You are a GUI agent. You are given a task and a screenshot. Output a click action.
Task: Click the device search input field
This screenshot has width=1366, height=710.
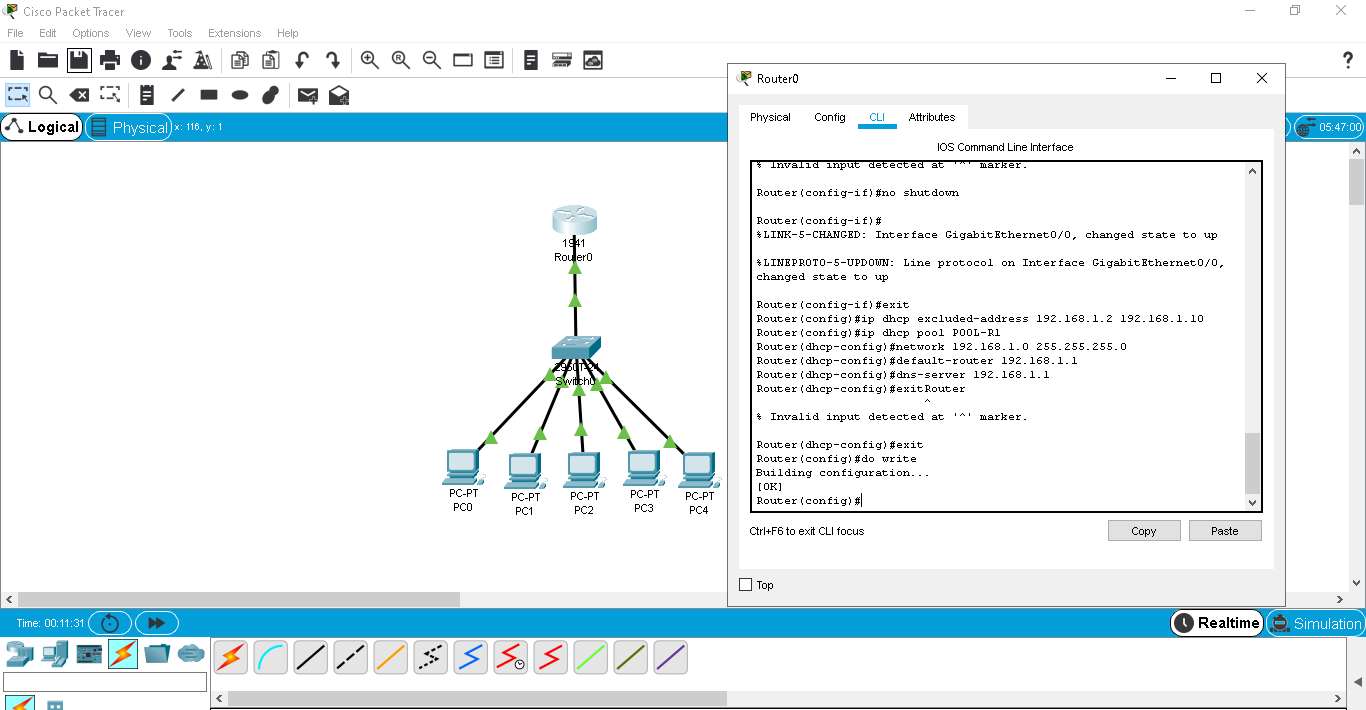(x=105, y=682)
